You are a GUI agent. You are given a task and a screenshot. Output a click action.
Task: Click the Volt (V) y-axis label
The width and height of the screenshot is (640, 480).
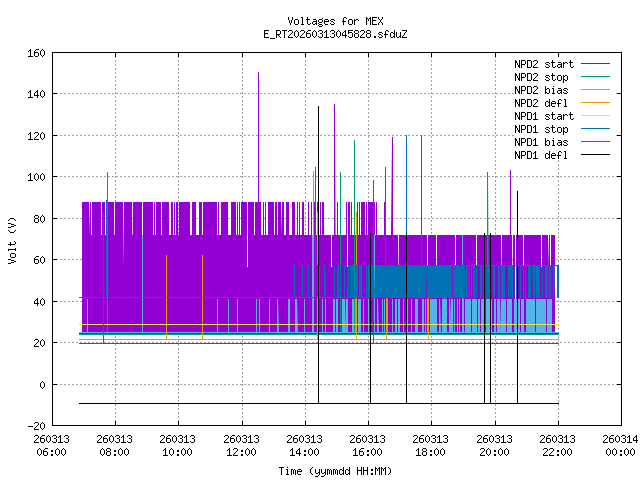[12, 240]
